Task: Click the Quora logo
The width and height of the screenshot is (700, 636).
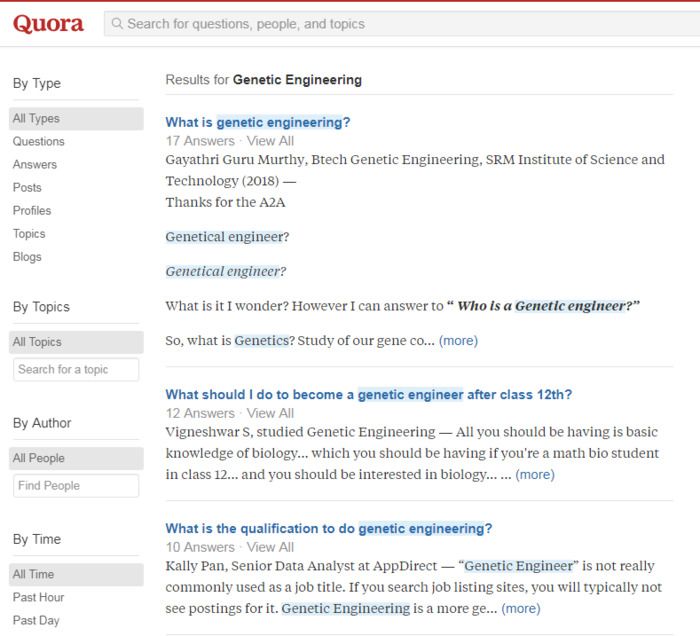Action: coord(48,23)
